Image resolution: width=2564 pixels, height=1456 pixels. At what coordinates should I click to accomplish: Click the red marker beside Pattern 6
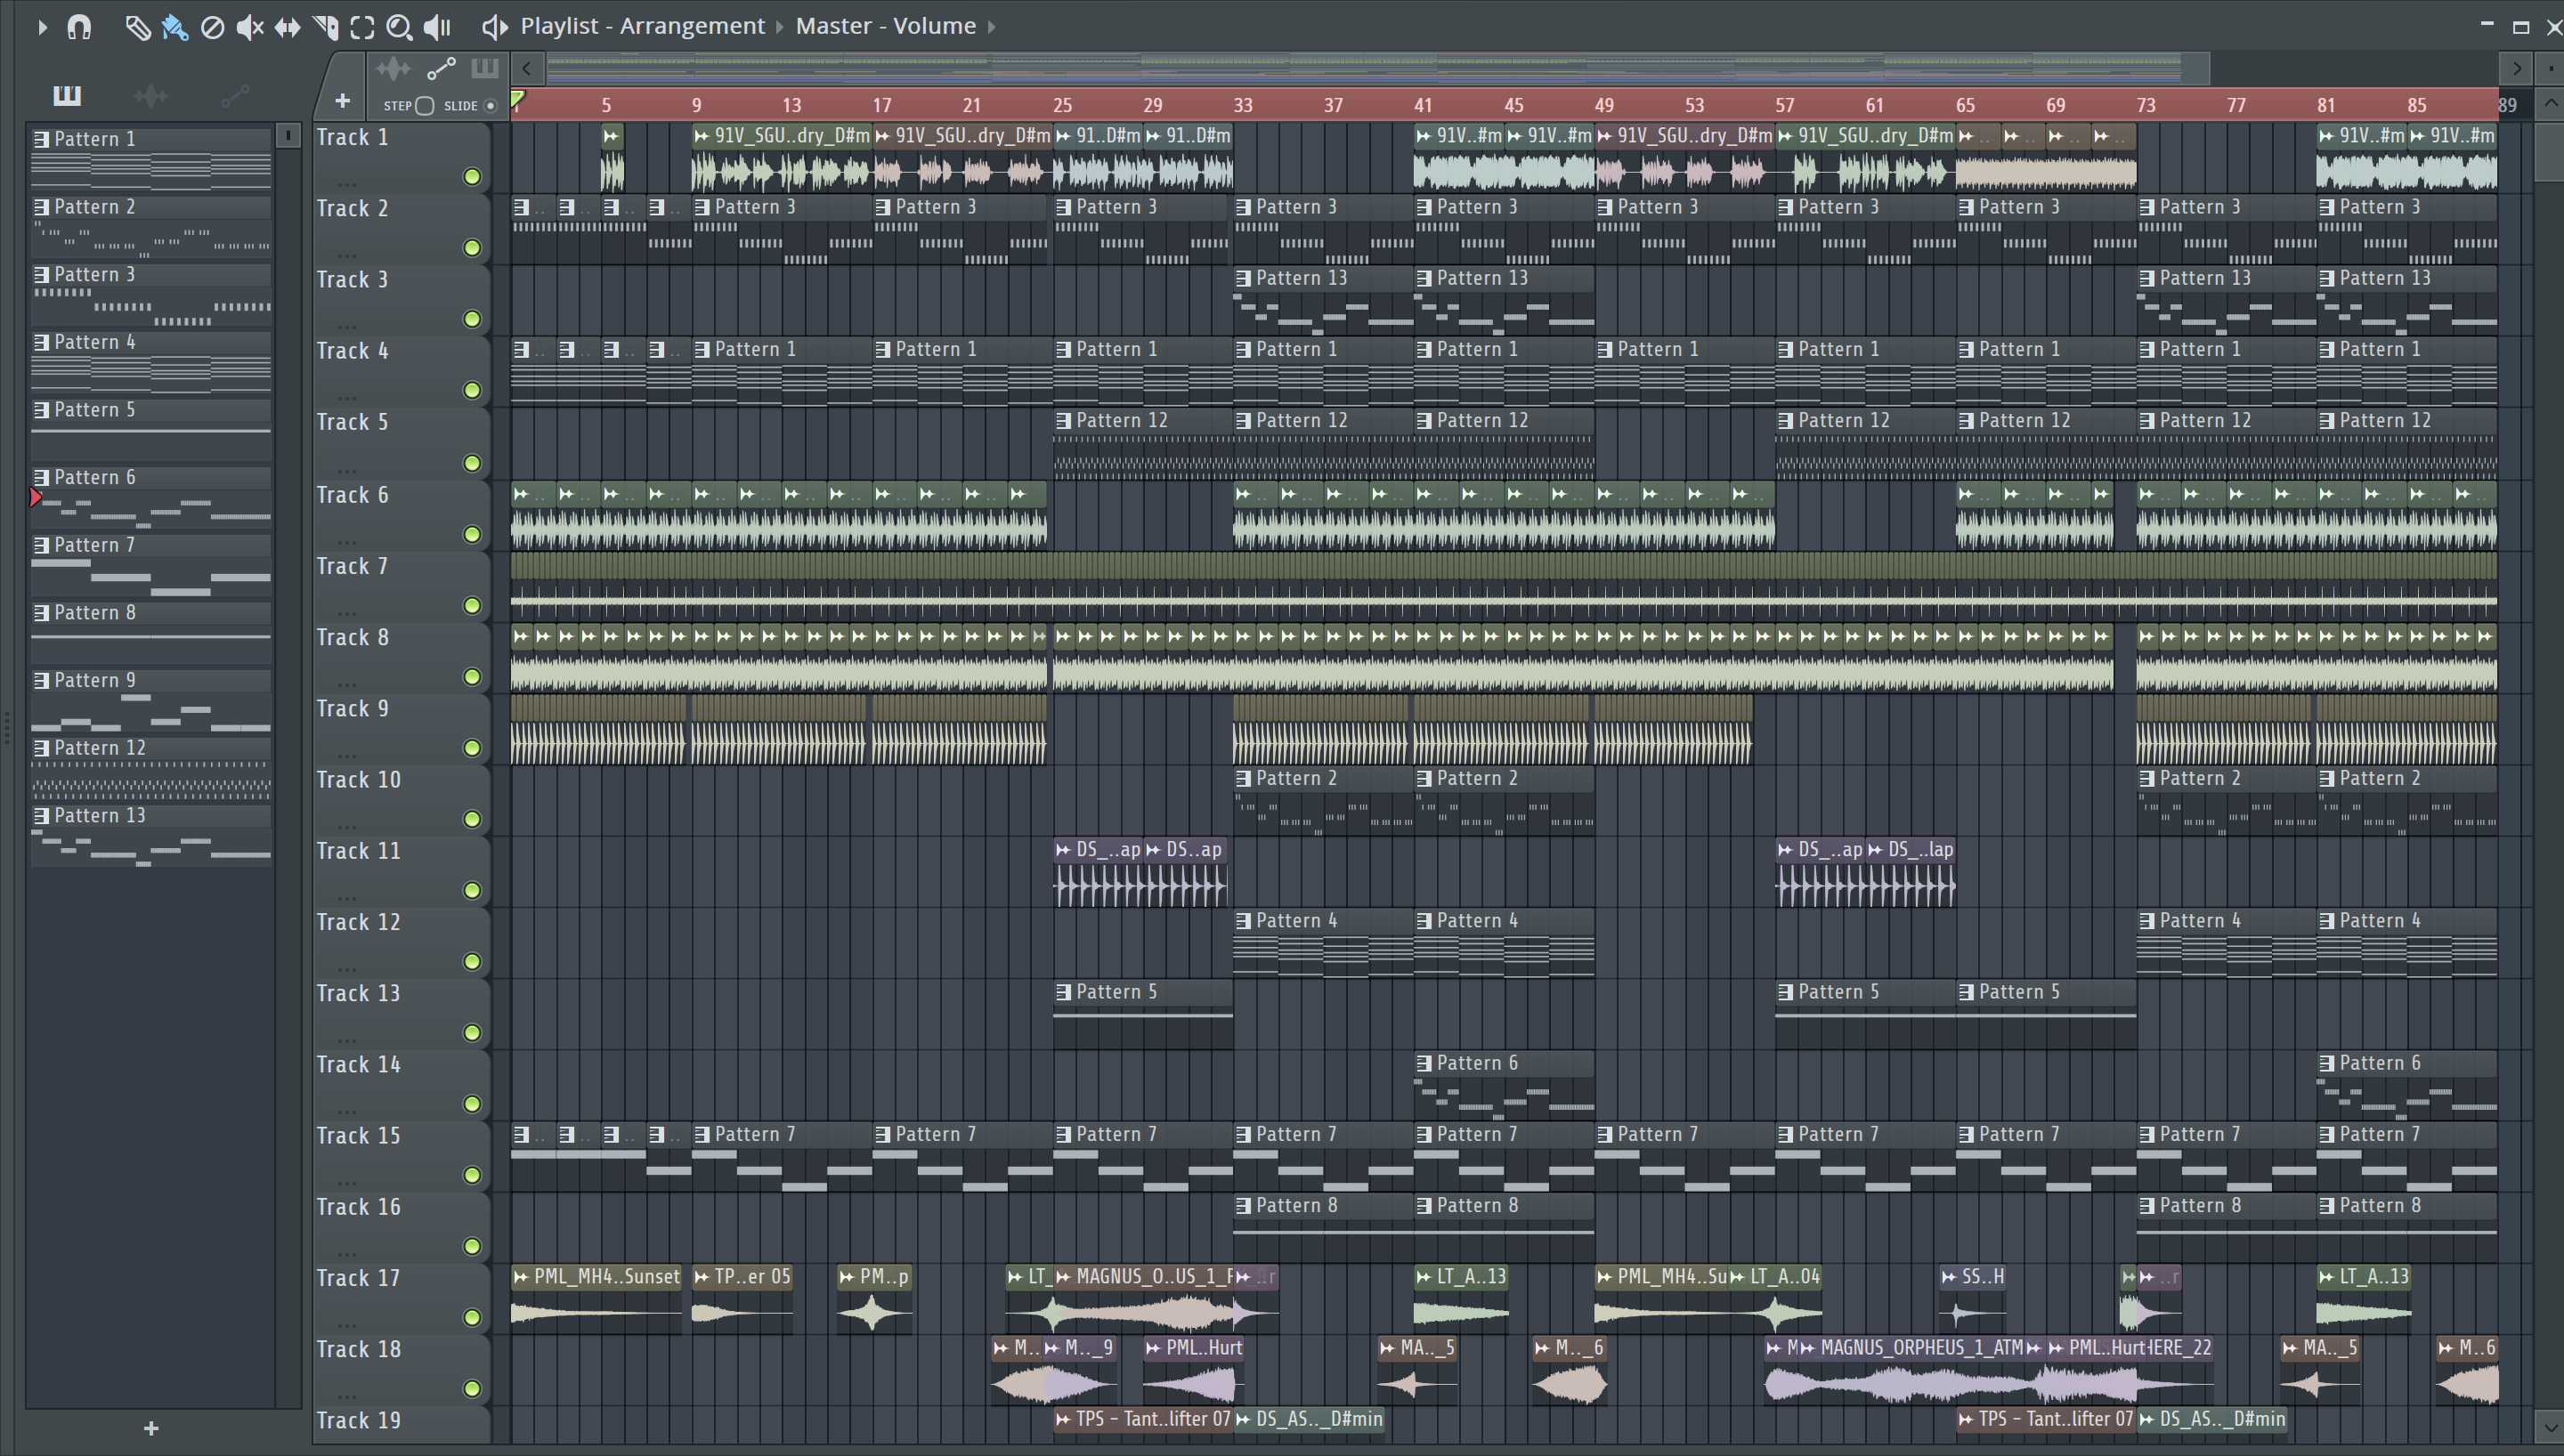(36, 497)
